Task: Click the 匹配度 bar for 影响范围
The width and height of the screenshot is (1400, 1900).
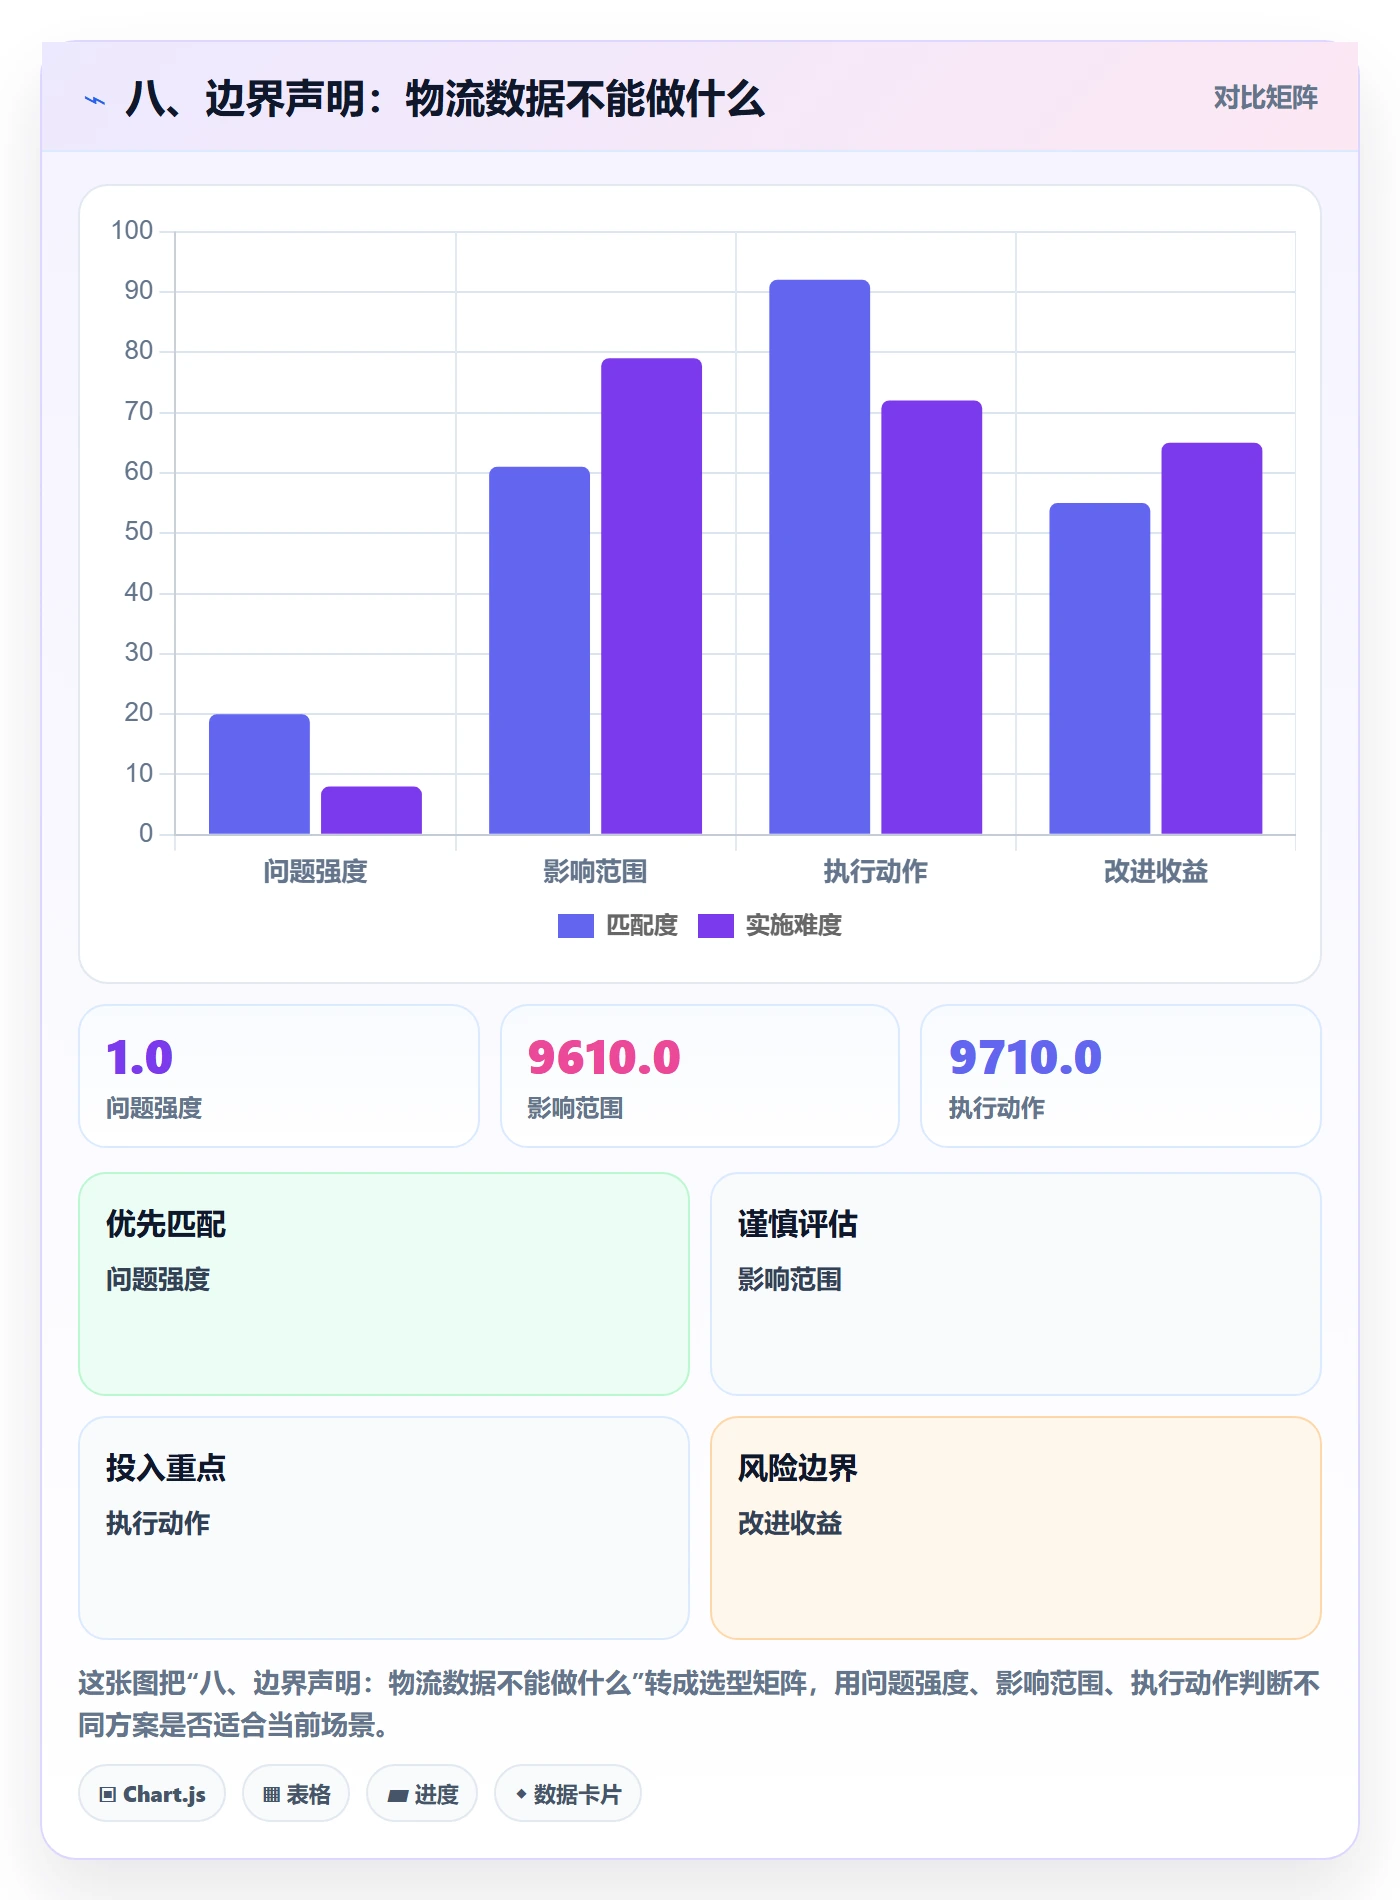Action: click(x=539, y=650)
